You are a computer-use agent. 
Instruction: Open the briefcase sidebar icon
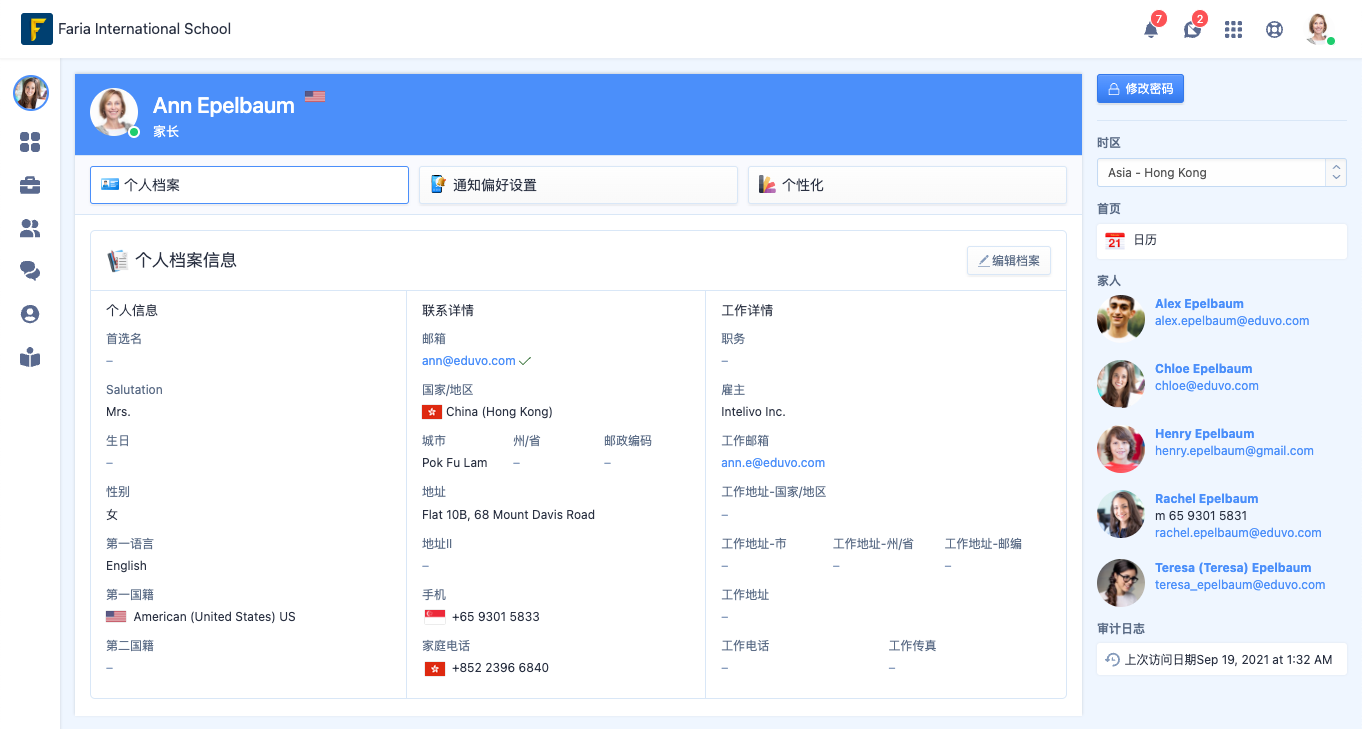click(30, 186)
